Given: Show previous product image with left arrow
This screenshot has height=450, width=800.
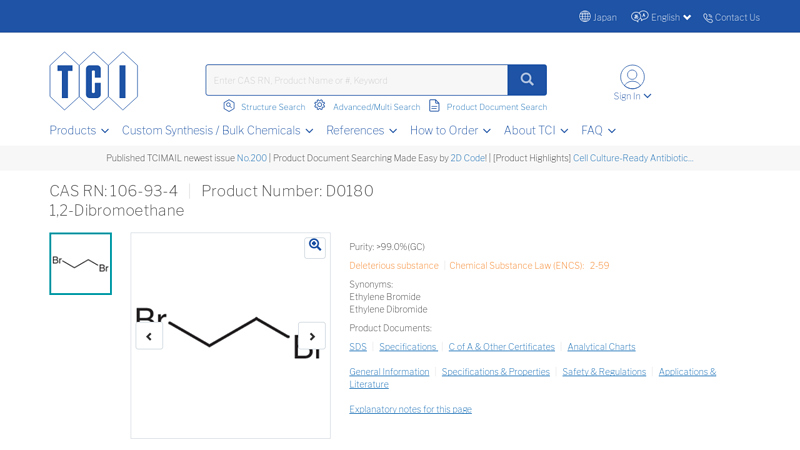Looking at the screenshot, I should pyautogui.click(x=149, y=336).
